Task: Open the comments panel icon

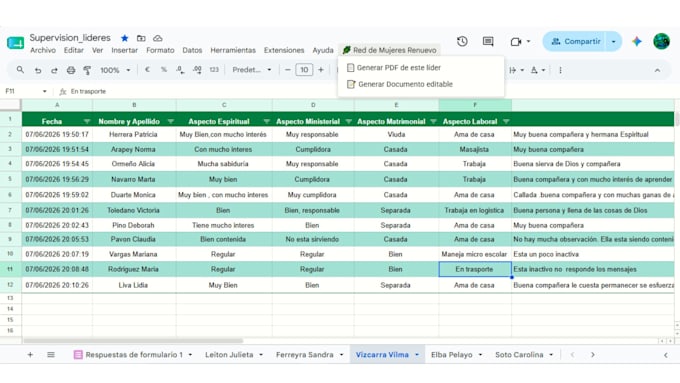Action: click(x=488, y=41)
